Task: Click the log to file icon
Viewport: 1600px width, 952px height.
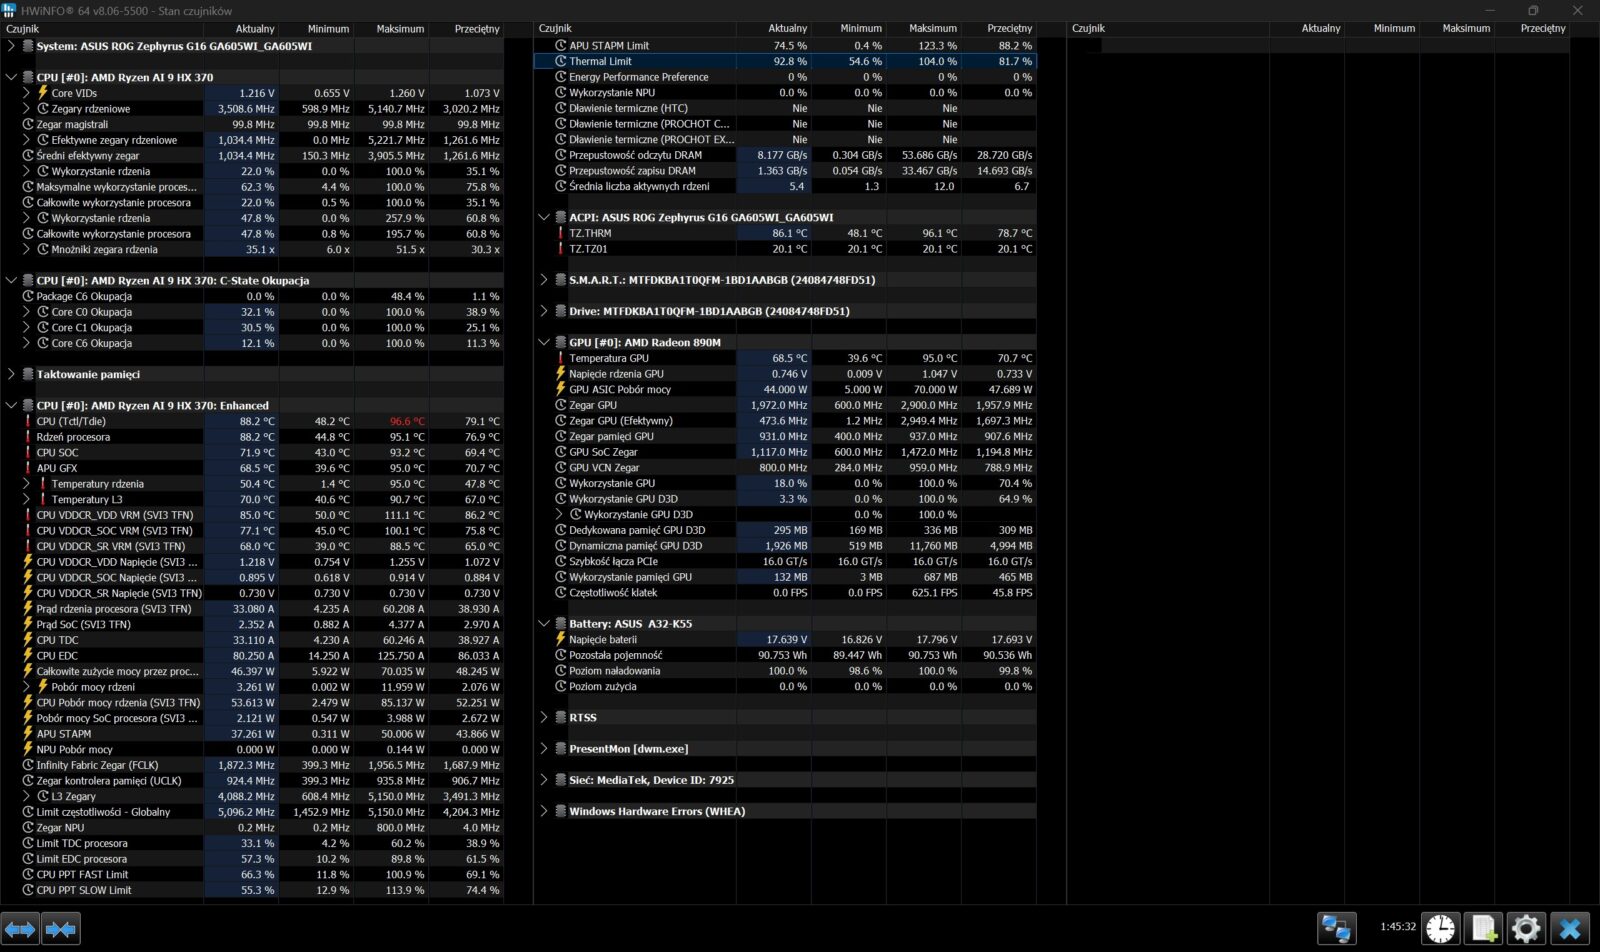Action: [x=1483, y=929]
